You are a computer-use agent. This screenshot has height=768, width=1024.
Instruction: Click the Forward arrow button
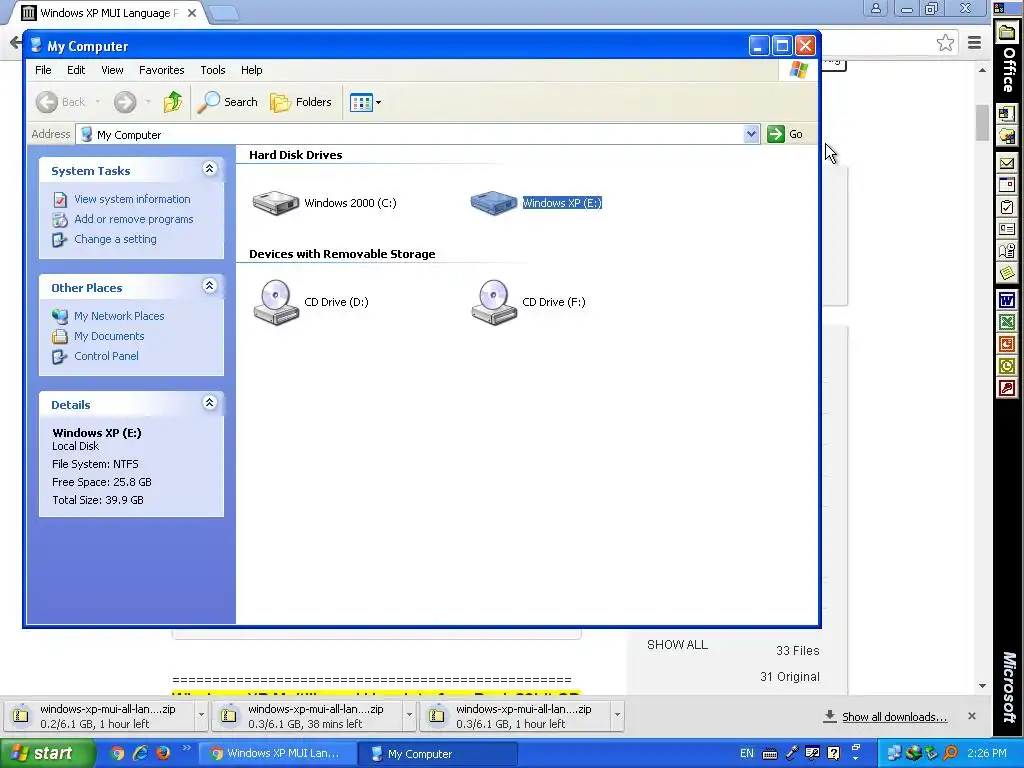coord(125,102)
